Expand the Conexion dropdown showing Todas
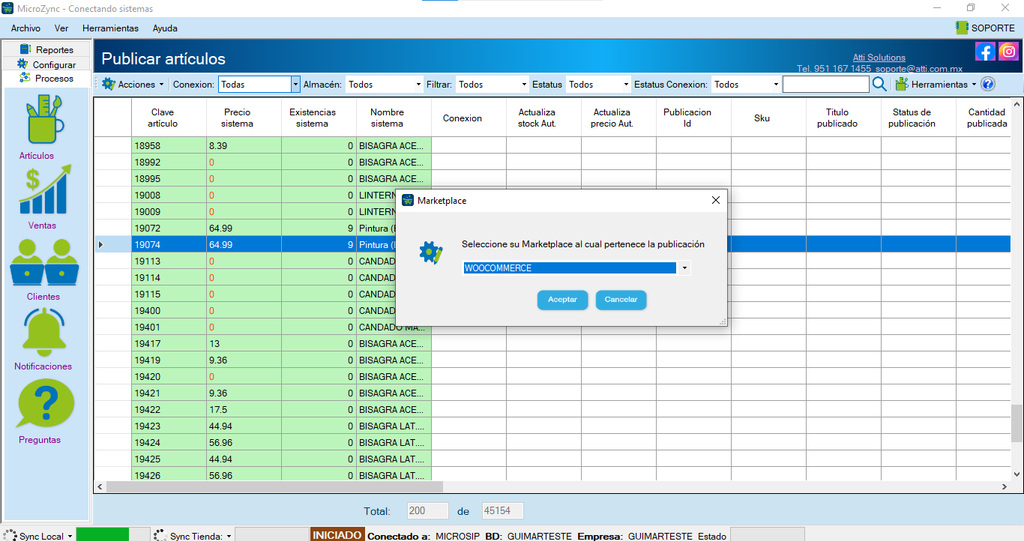 coord(295,84)
